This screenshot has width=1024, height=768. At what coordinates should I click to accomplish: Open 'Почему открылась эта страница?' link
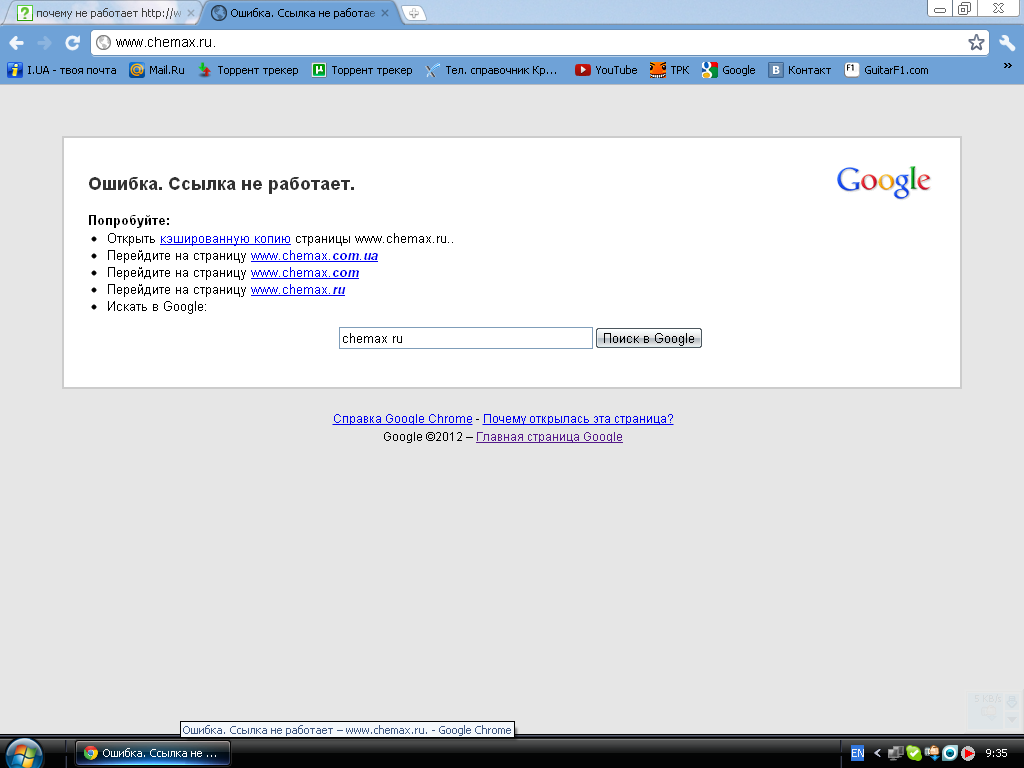click(x=578, y=419)
